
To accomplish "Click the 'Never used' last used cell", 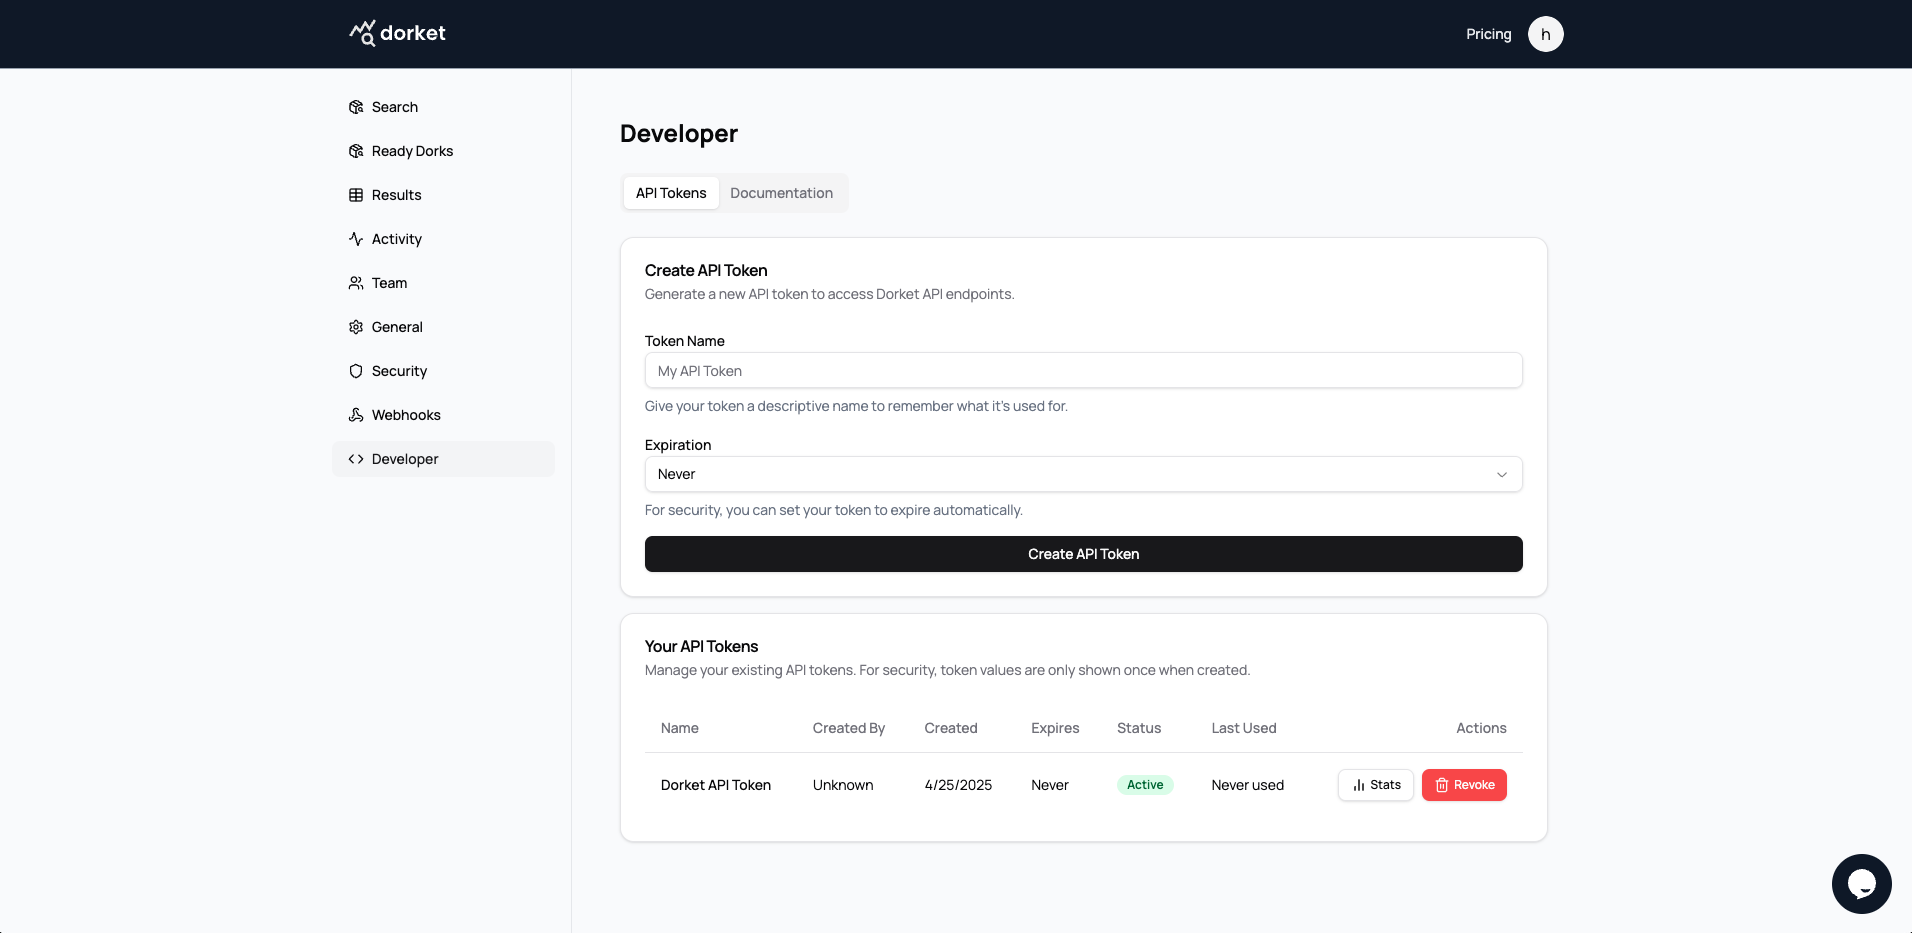I will tap(1247, 785).
